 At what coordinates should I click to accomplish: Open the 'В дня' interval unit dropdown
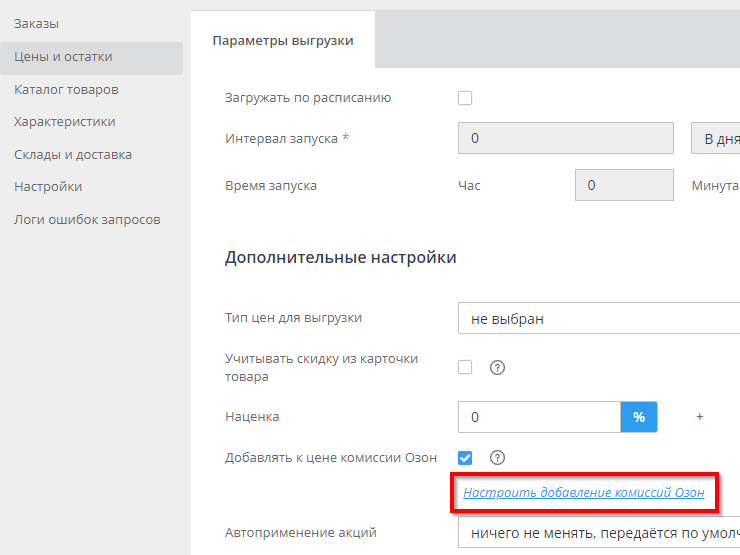[x=715, y=138]
